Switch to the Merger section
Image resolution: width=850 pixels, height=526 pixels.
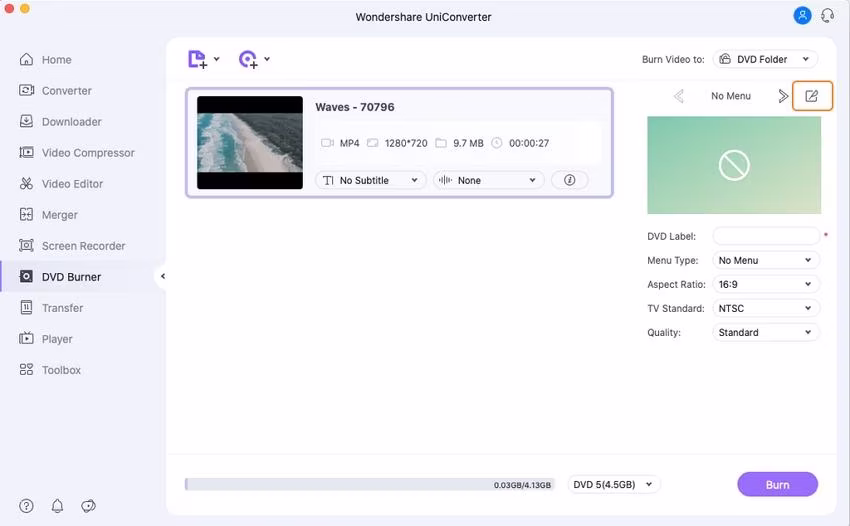(x=48, y=215)
